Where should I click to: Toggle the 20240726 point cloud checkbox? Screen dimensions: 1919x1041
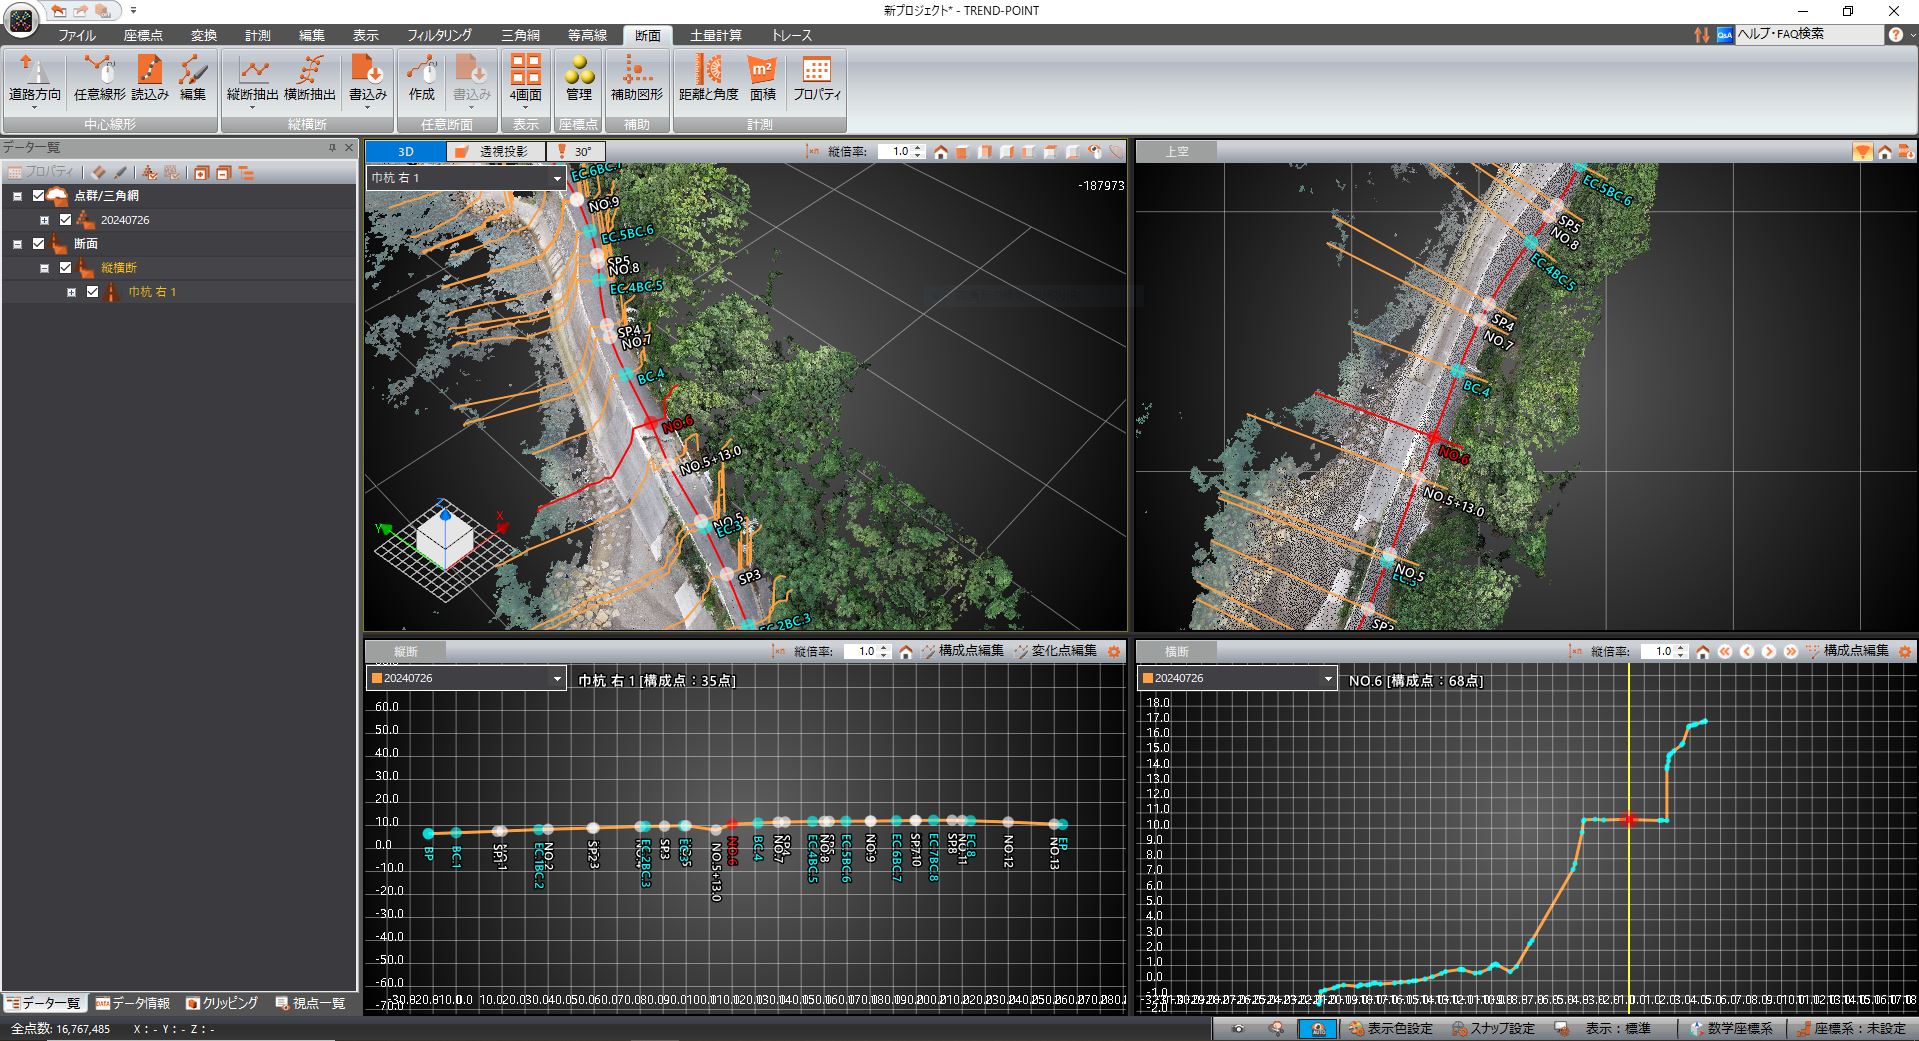(x=66, y=220)
